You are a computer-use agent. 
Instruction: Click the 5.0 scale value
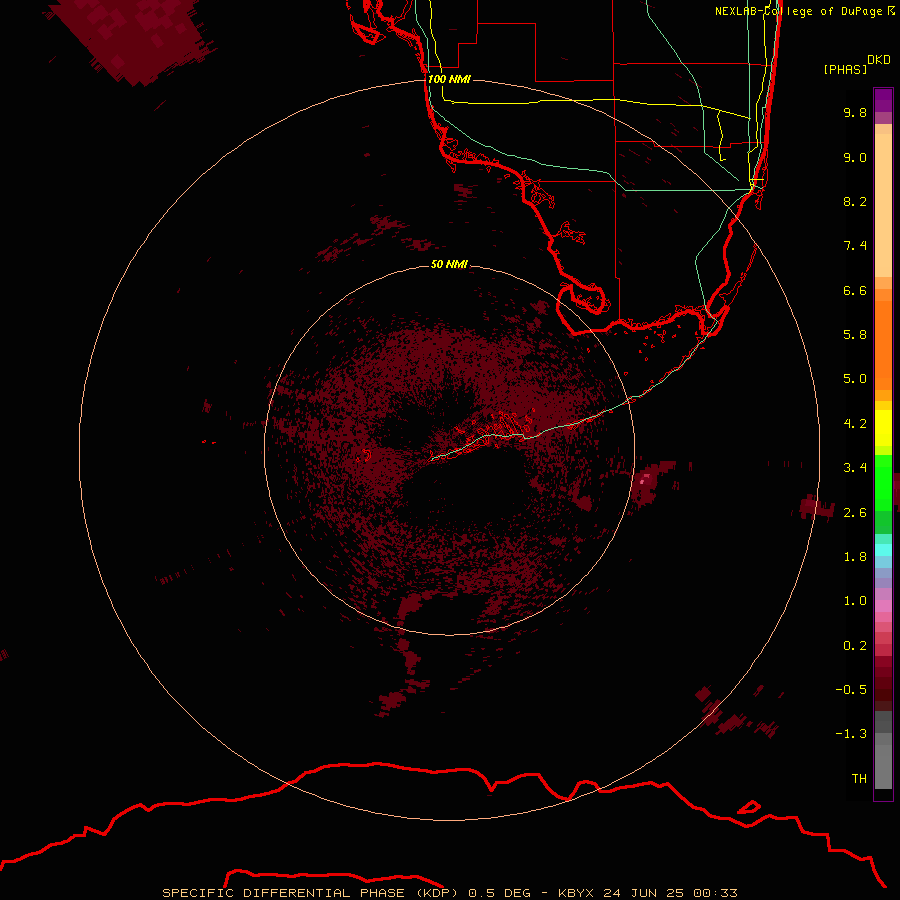(855, 379)
